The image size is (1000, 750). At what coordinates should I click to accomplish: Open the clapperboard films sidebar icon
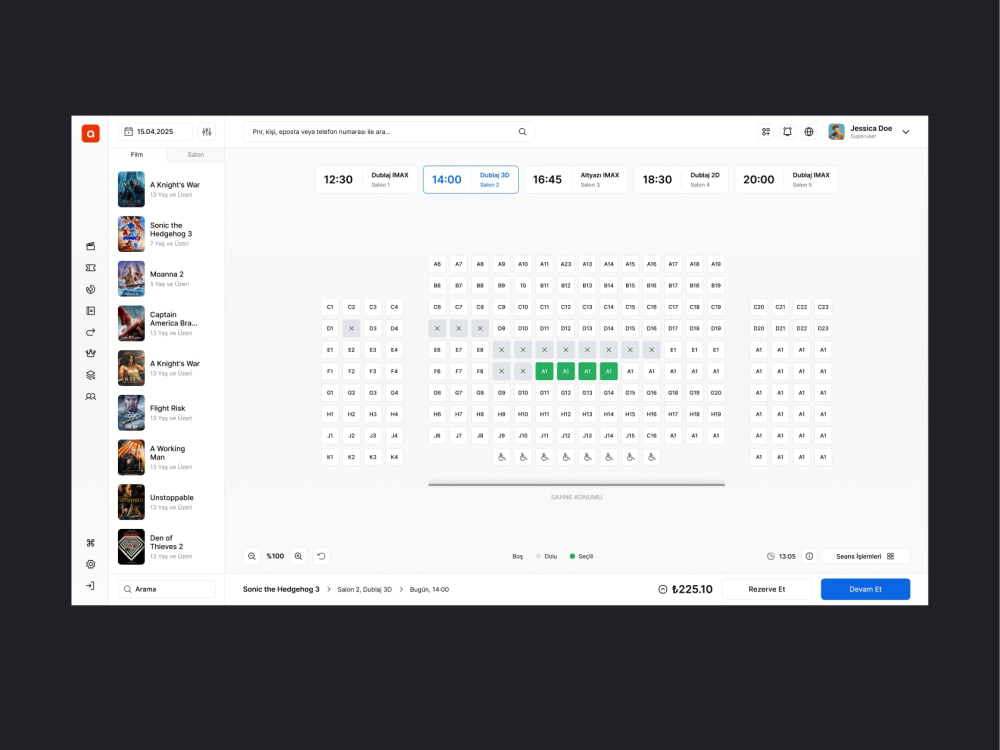(x=91, y=246)
